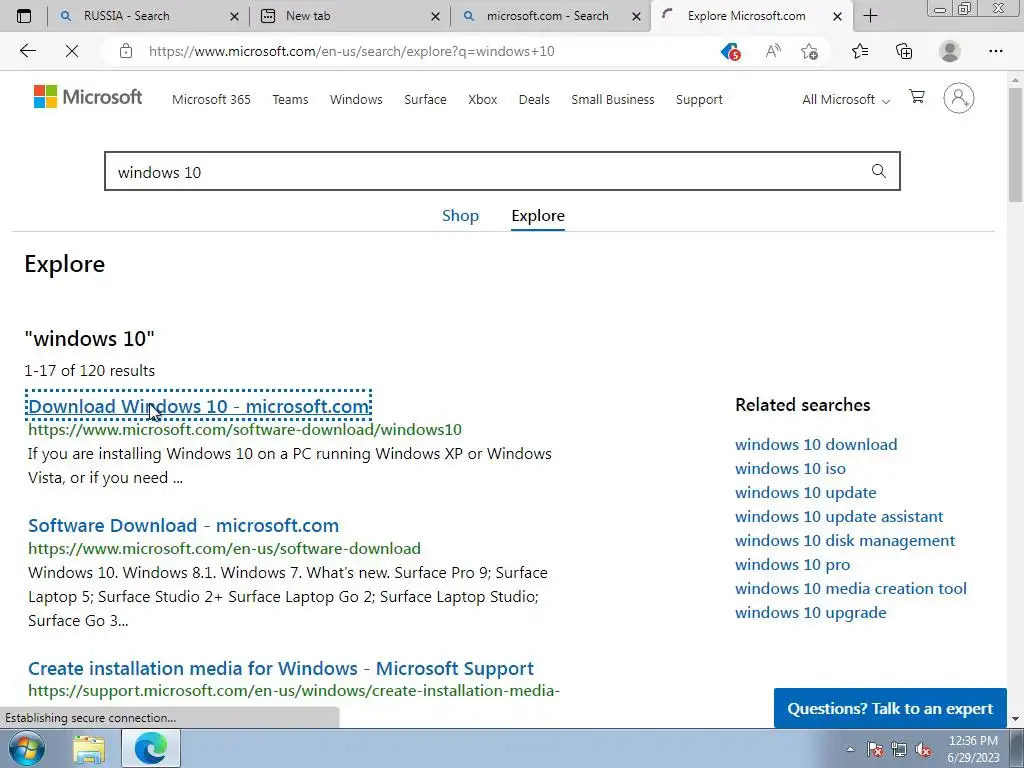Open Xbox nav item

coord(483,99)
